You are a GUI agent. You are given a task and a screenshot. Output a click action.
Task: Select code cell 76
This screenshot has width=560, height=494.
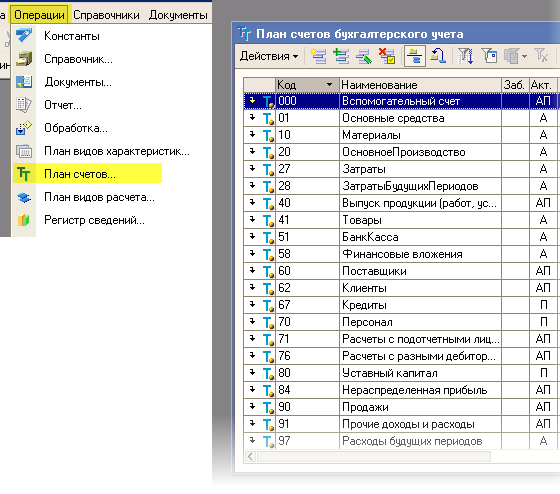[x=307, y=356]
